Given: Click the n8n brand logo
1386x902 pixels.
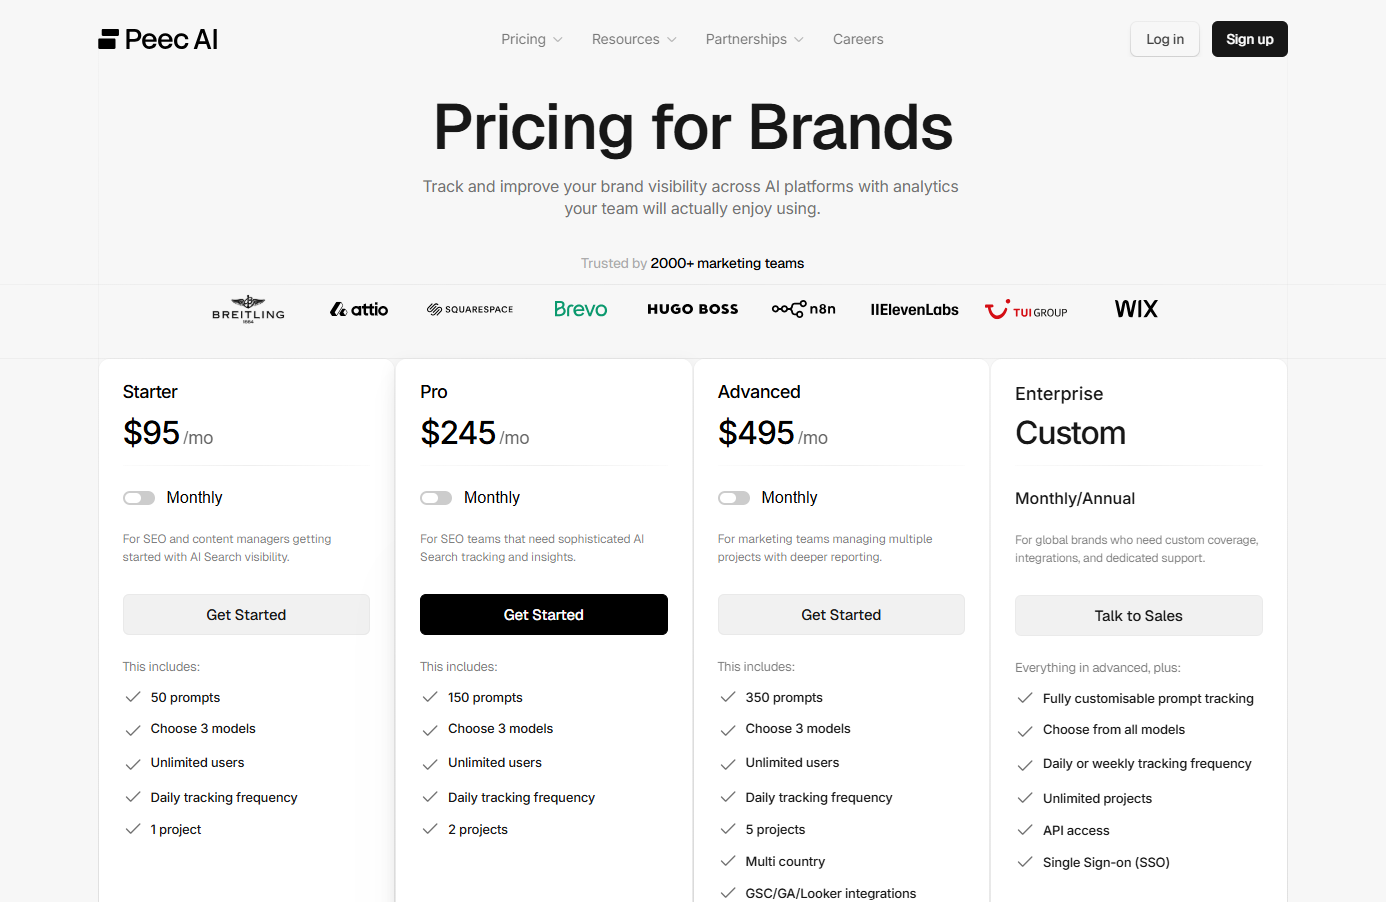Looking at the screenshot, I should pos(803,309).
